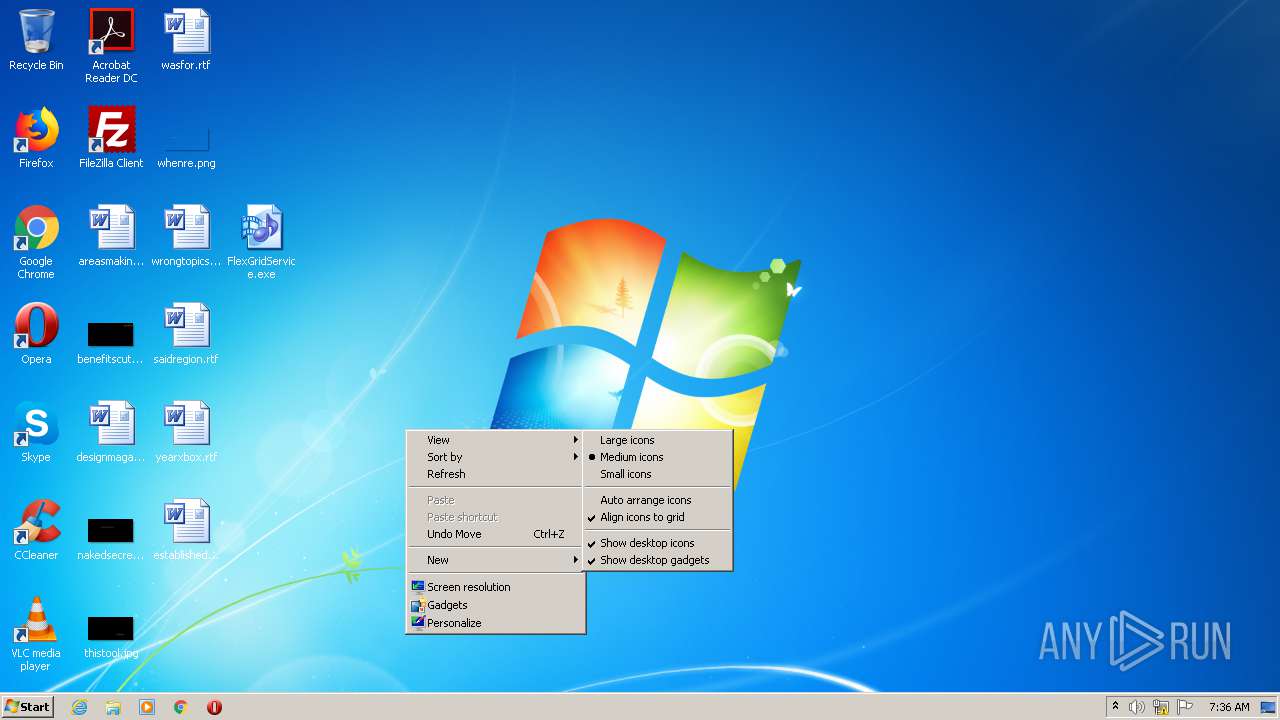The height and width of the screenshot is (720, 1280).
Task: Open Personalize from the context menu
Action: [495, 623]
